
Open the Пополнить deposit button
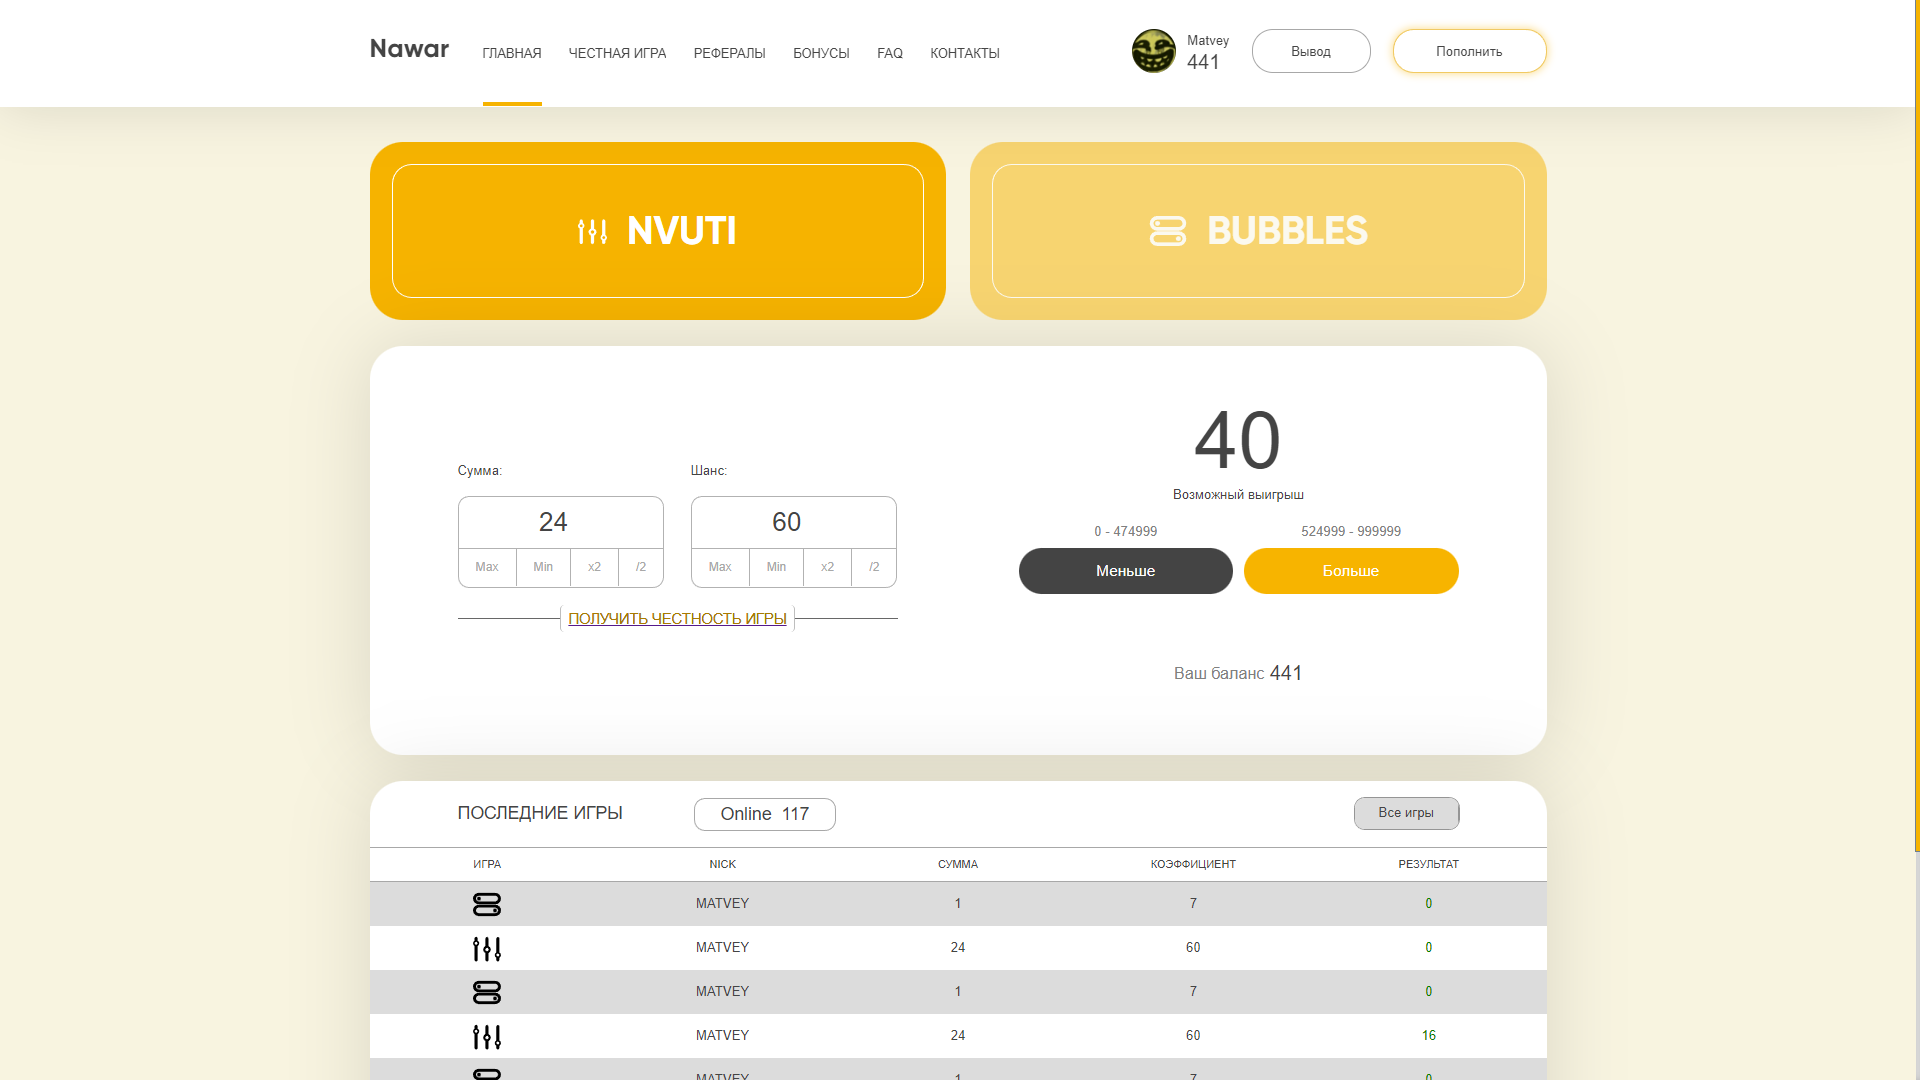[x=1468, y=51]
